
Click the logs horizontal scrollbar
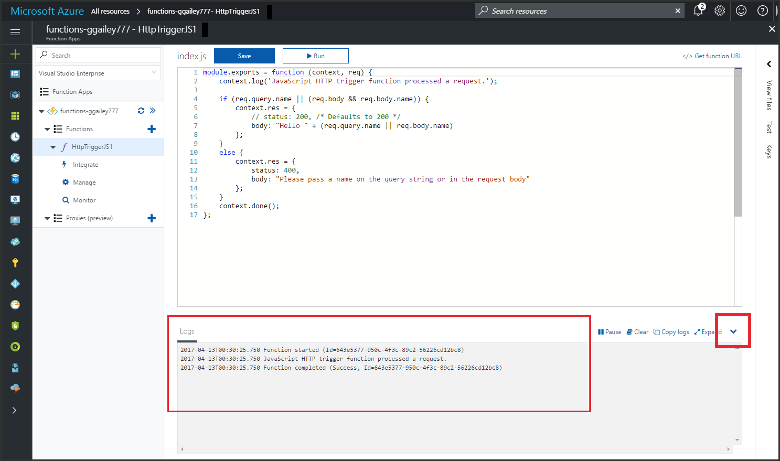point(455,449)
